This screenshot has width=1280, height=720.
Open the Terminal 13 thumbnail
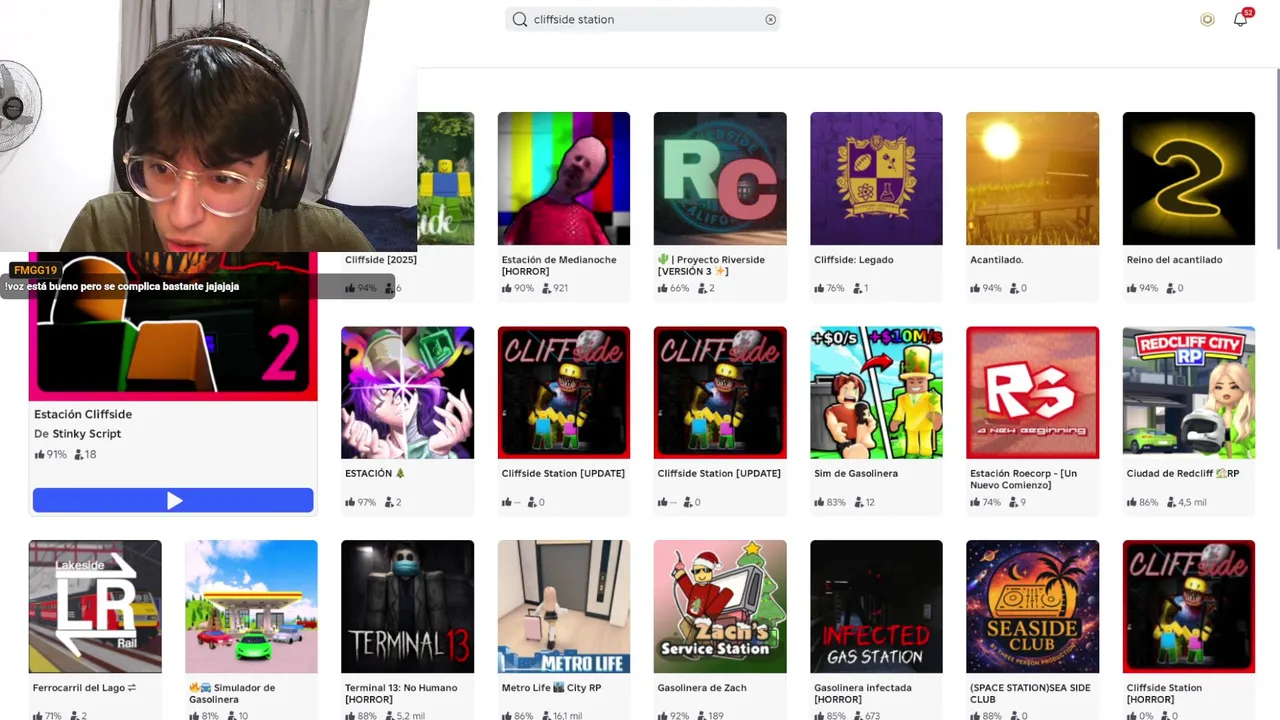(407, 606)
